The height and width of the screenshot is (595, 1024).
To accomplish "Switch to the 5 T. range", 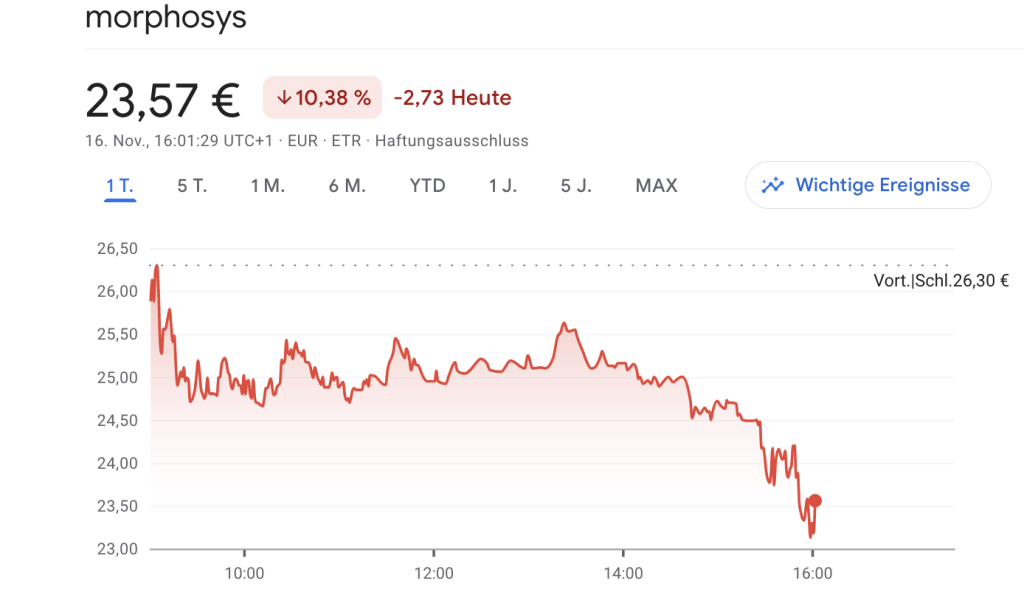I will pos(192,185).
